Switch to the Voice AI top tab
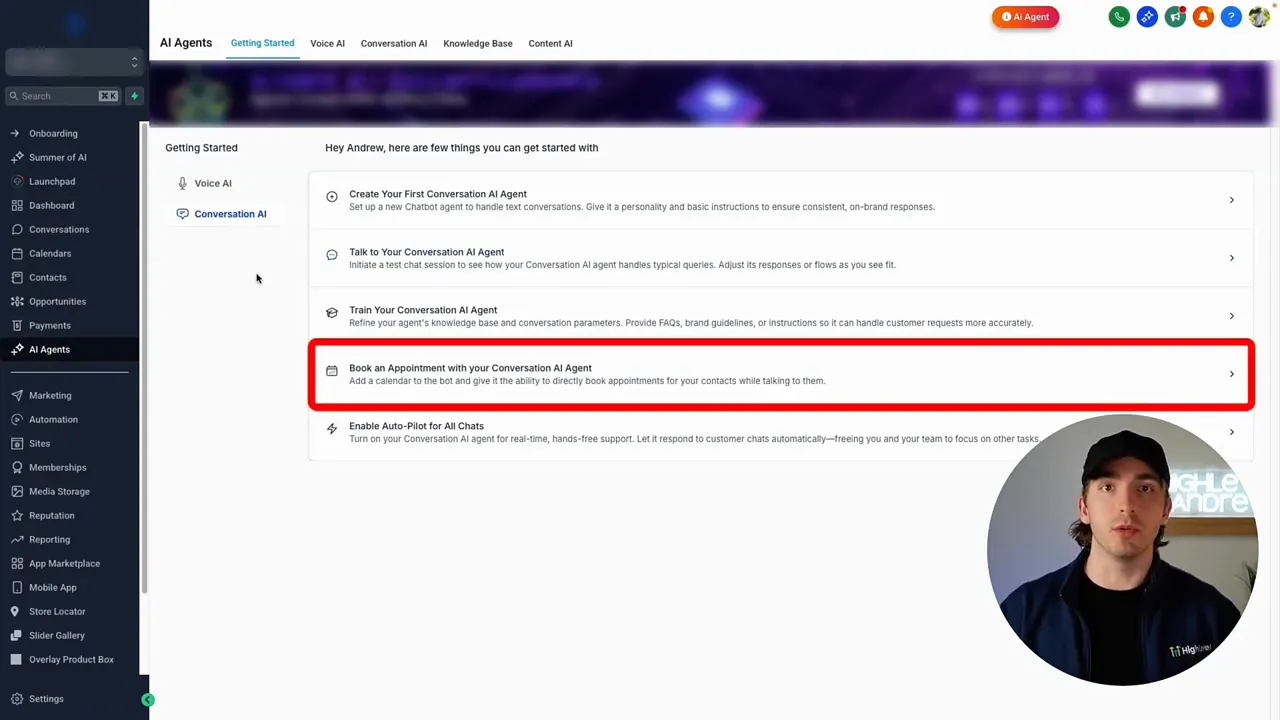This screenshot has width=1280, height=720. coord(327,43)
